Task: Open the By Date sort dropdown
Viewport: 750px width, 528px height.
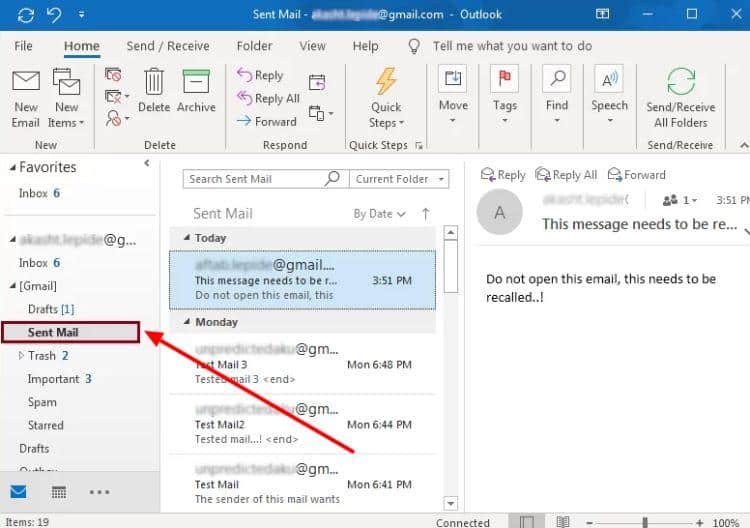Action: (379, 214)
